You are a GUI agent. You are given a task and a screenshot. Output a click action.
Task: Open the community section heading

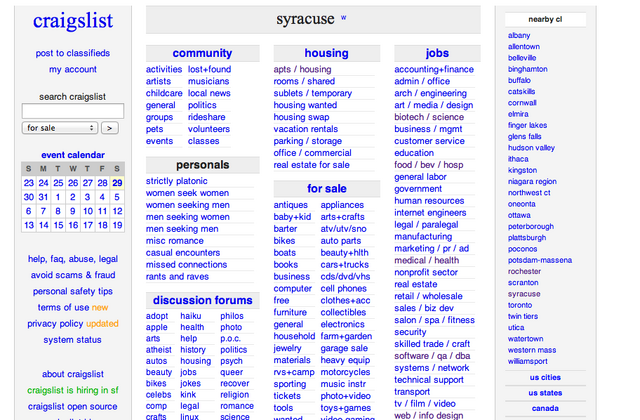[202, 53]
